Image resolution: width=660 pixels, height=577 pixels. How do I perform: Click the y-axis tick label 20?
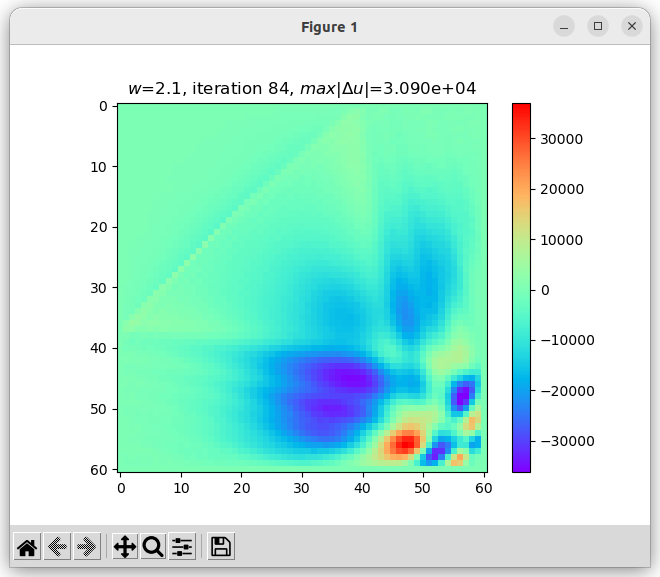point(98,228)
